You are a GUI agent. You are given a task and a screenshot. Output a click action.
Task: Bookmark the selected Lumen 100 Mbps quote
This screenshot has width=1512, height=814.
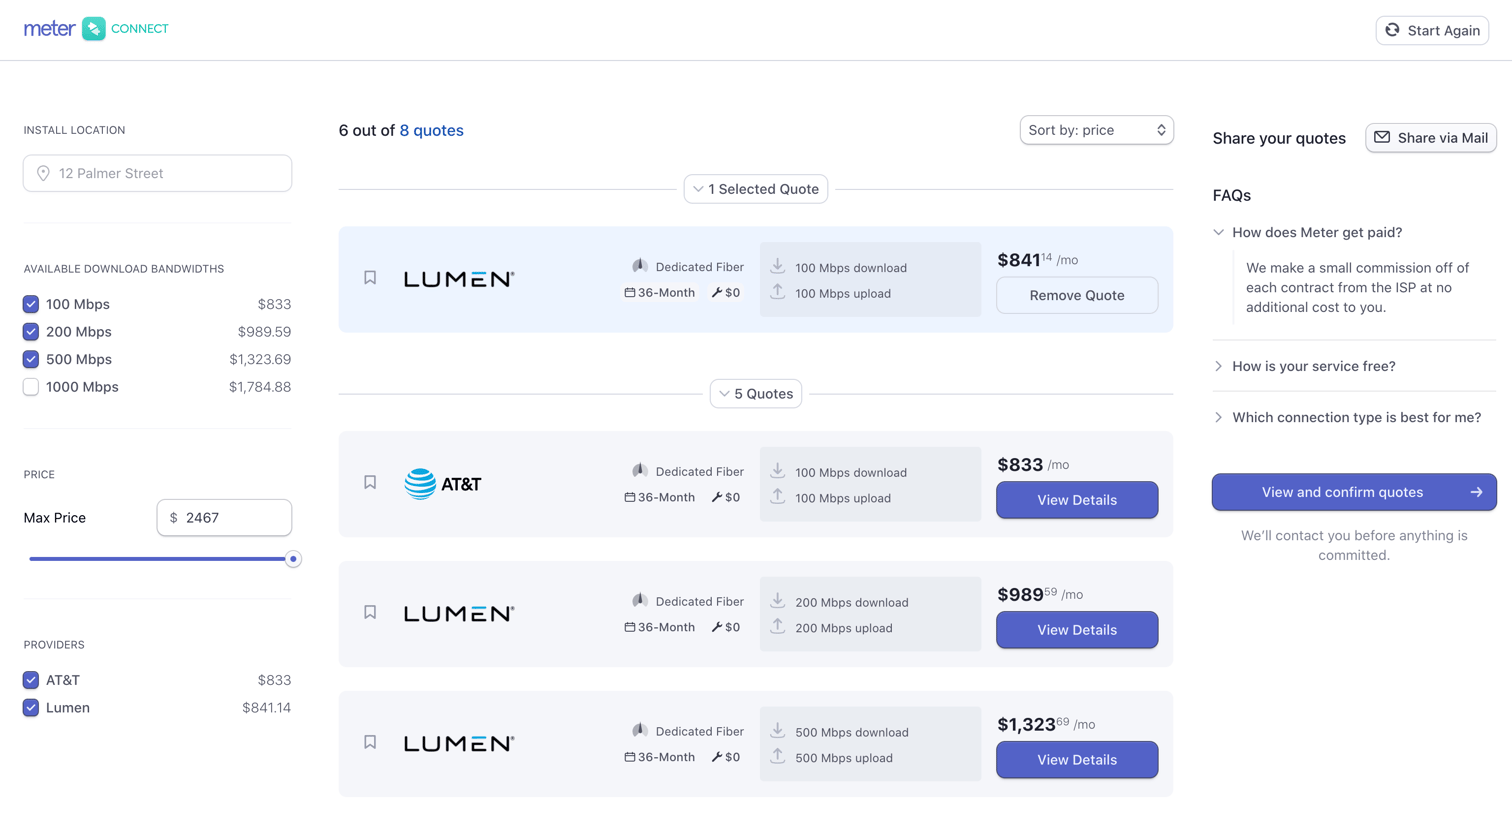(370, 278)
